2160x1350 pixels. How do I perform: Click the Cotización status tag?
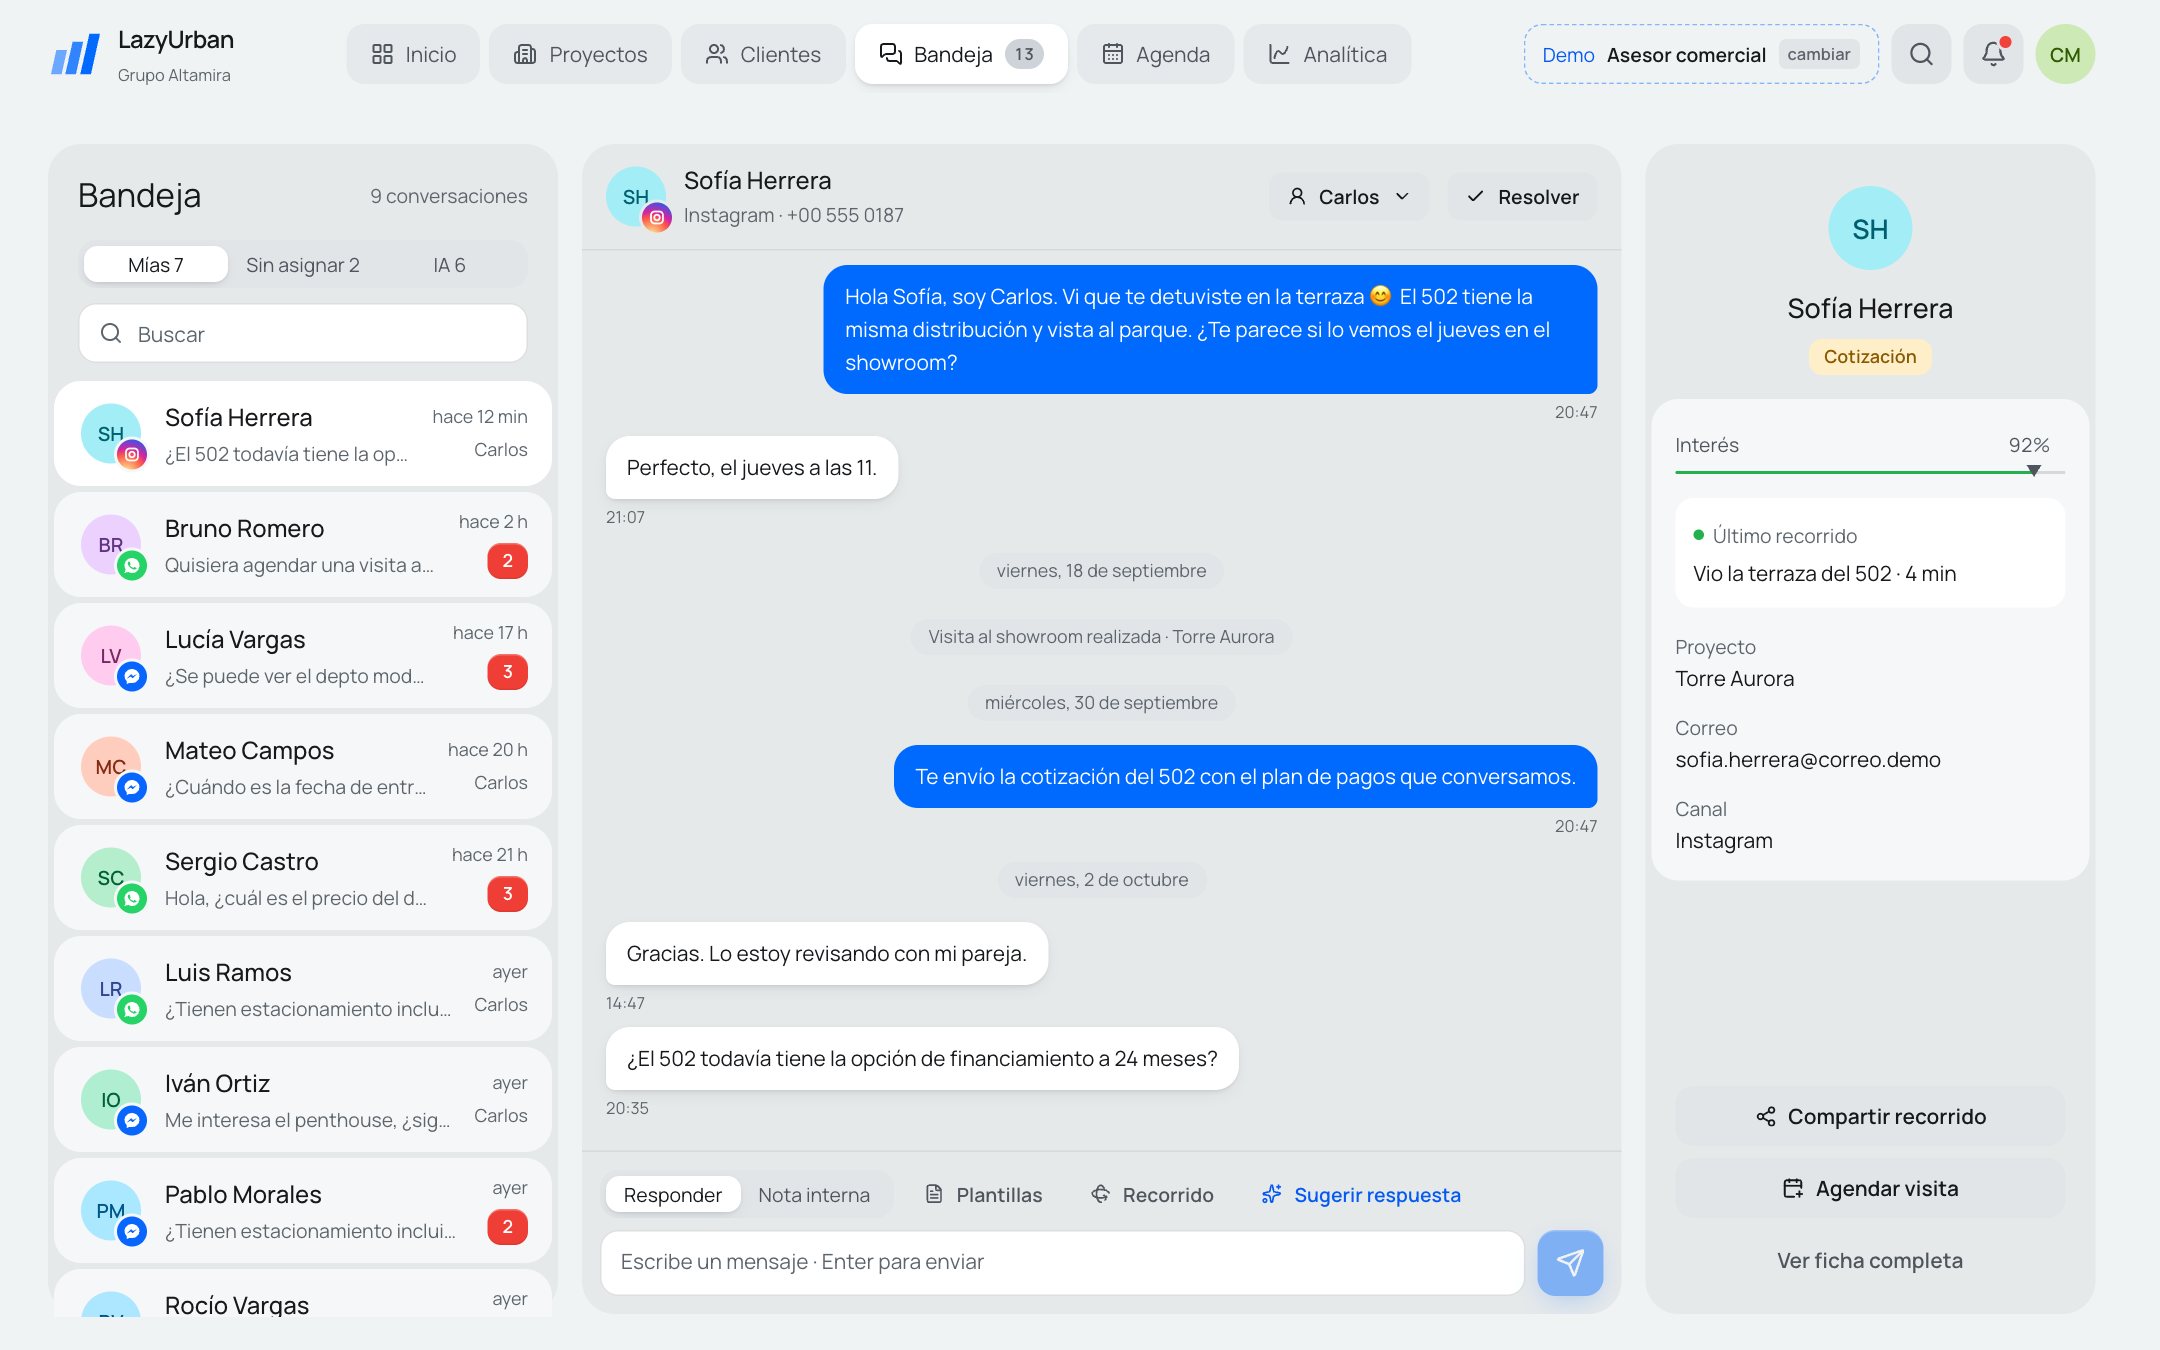point(1870,357)
